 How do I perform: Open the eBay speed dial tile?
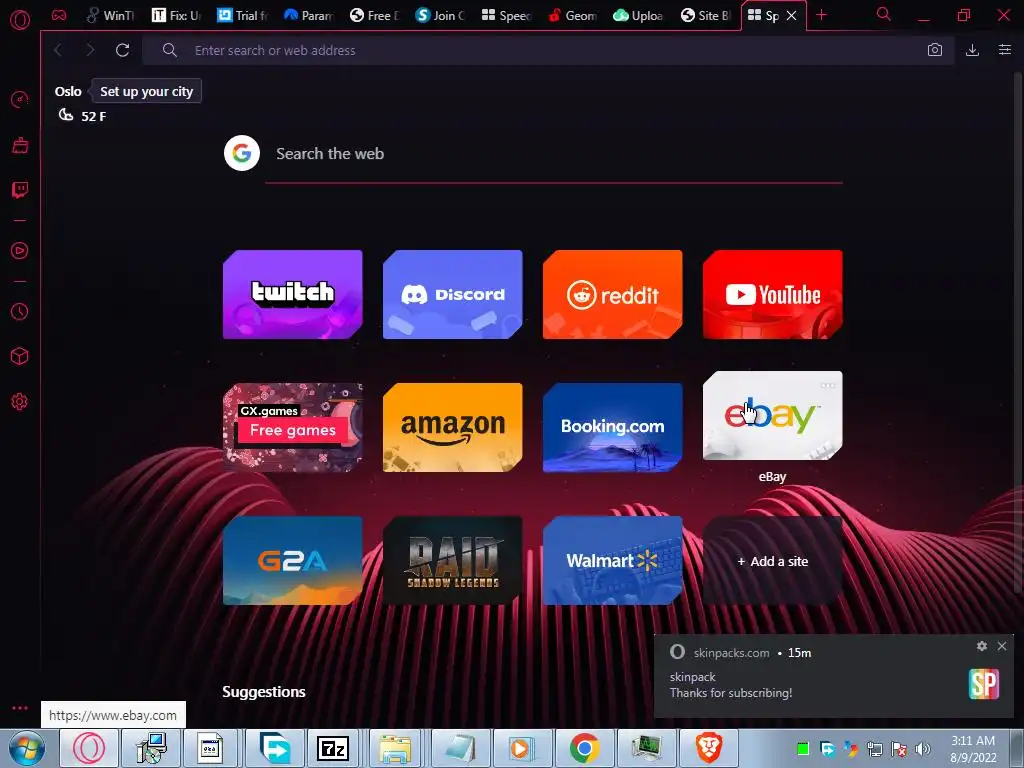pyautogui.click(x=773, y=416)
